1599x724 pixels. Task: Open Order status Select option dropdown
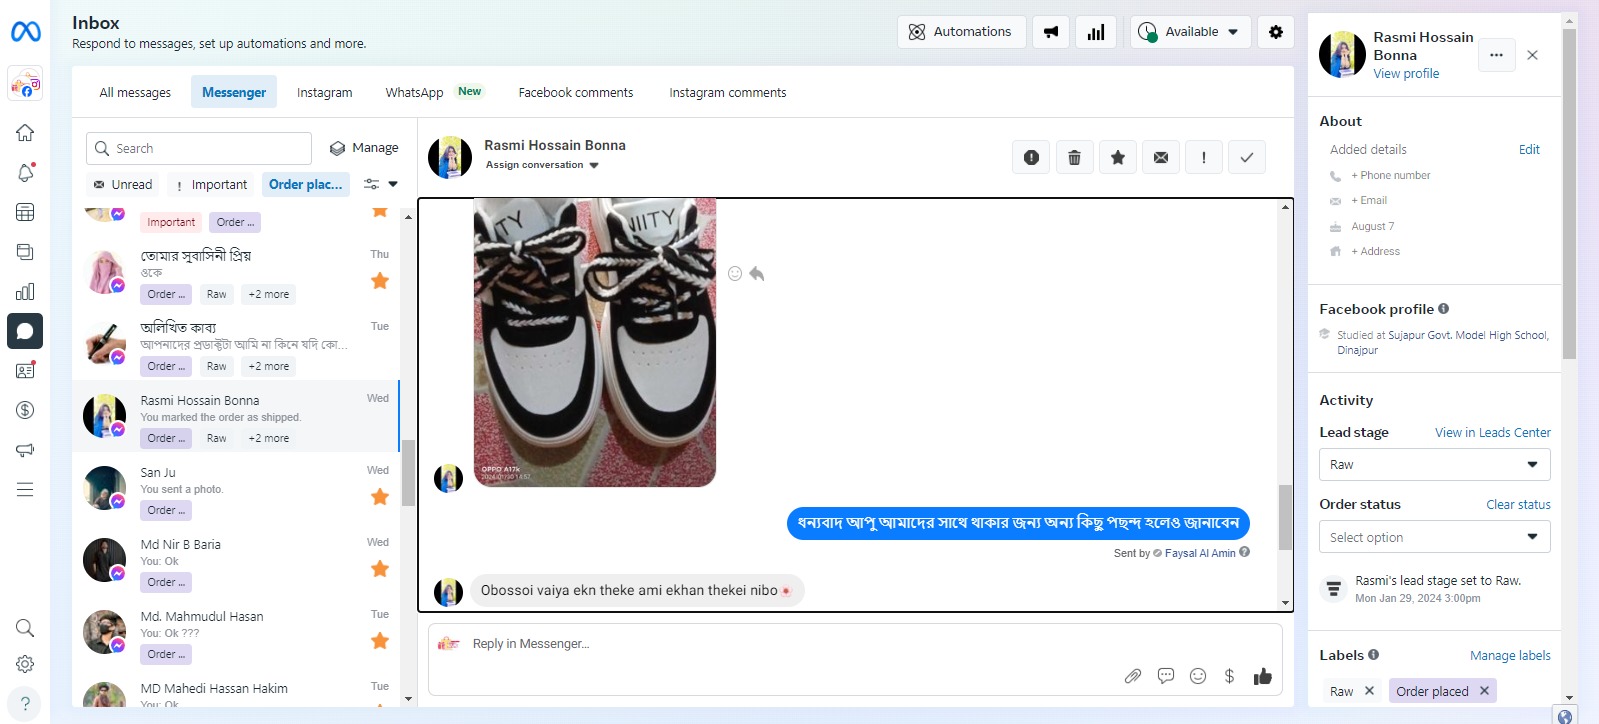point(1434,537)
